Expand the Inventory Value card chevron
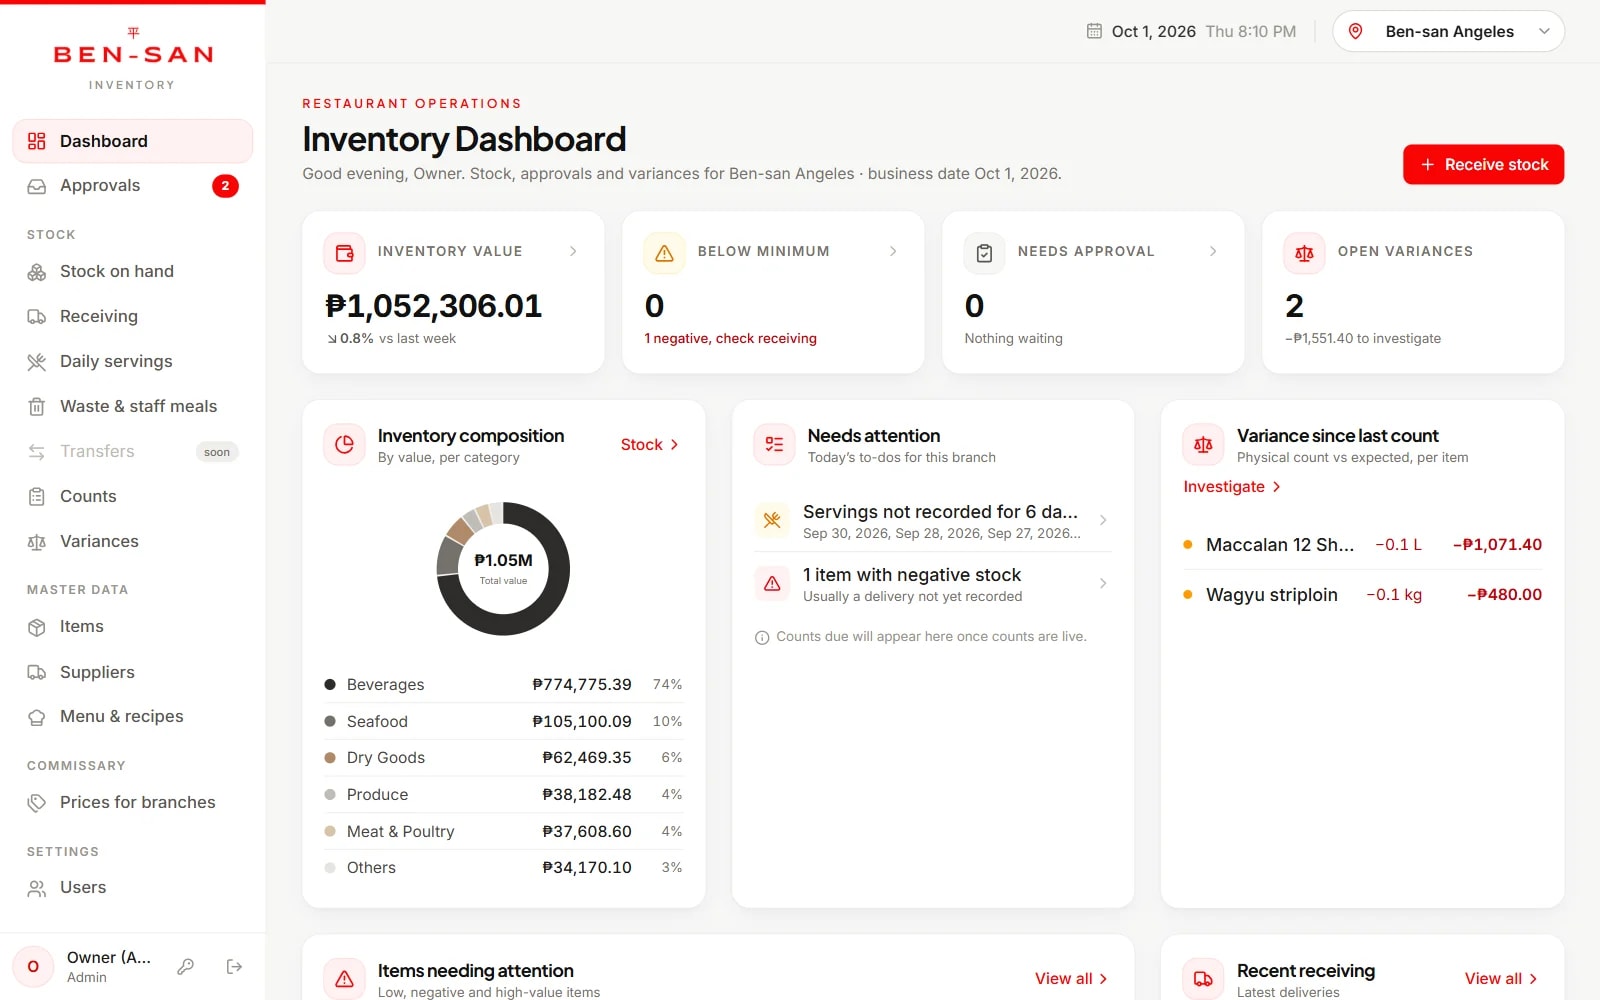1600x1000 pixels. [x=573, y=251]
